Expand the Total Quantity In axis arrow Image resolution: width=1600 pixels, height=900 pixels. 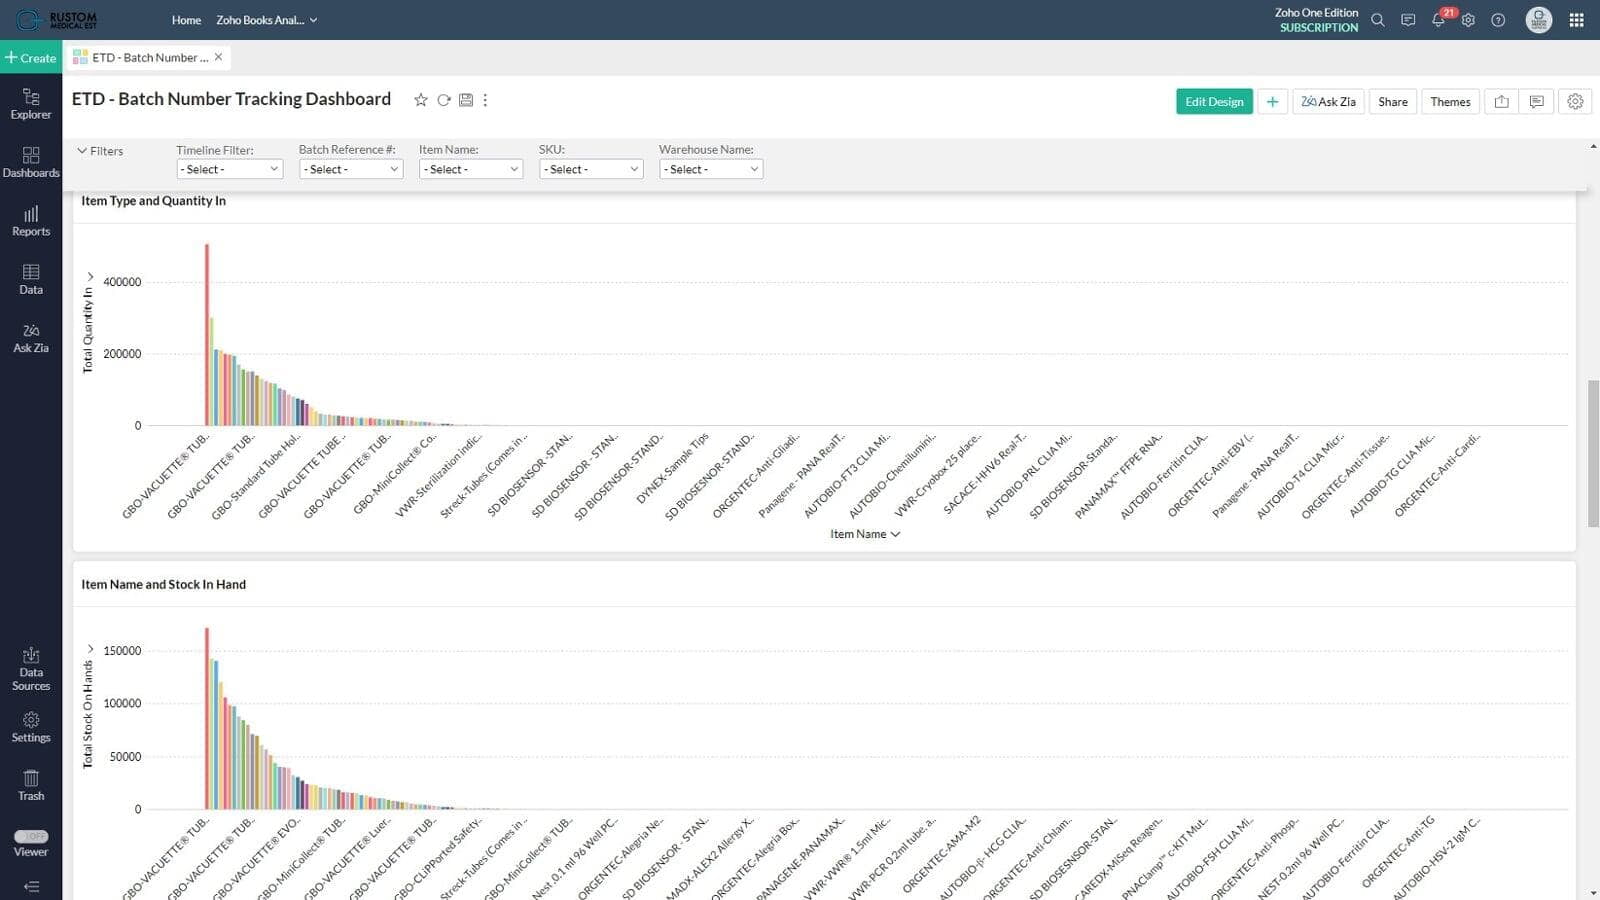pos(90,277)
